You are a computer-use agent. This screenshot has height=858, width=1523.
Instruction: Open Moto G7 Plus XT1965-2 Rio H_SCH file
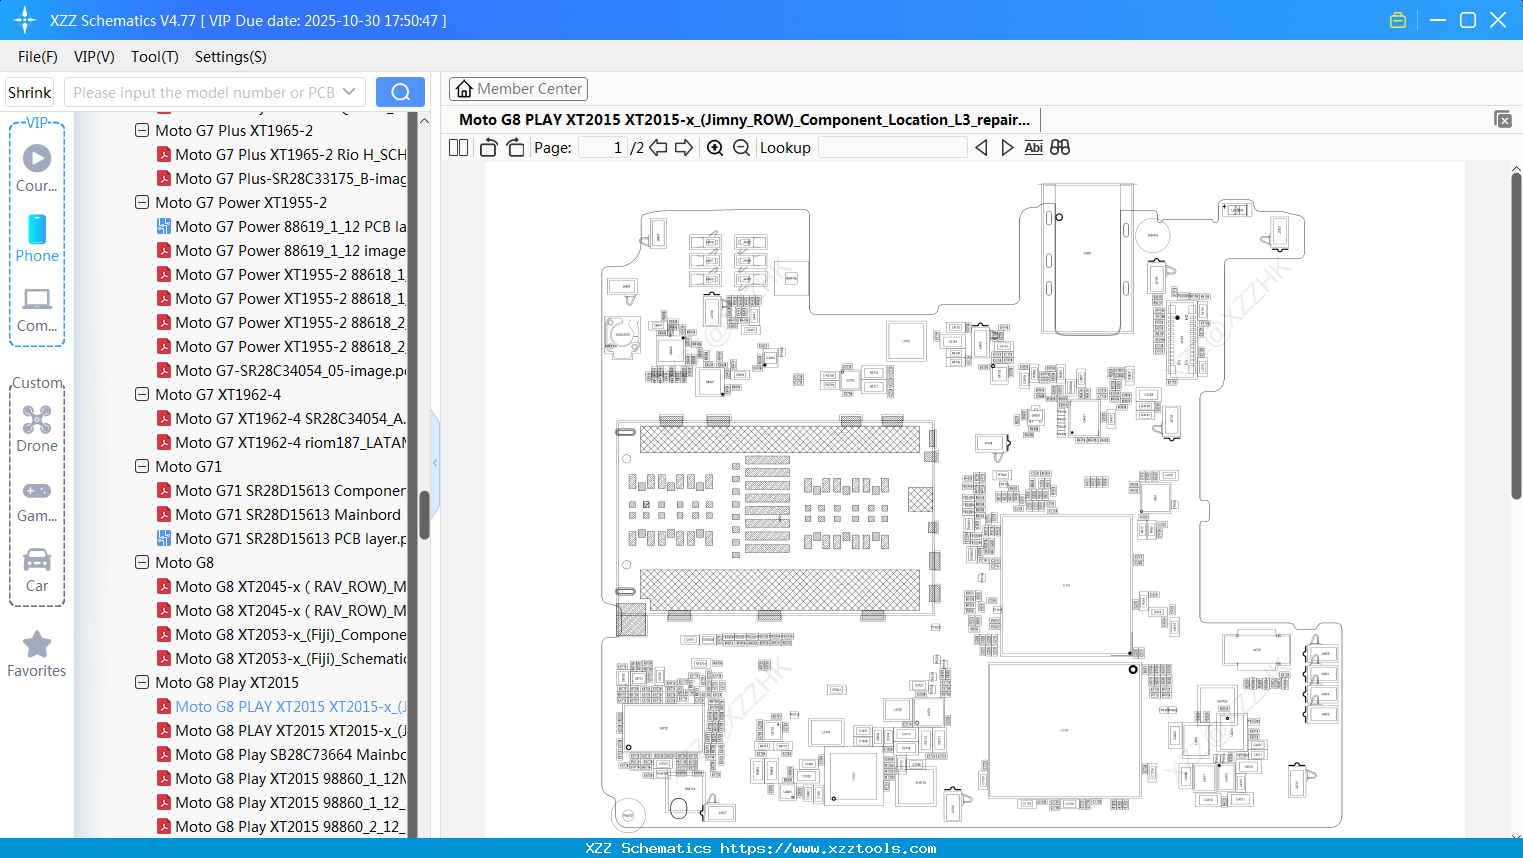point(281,155)
